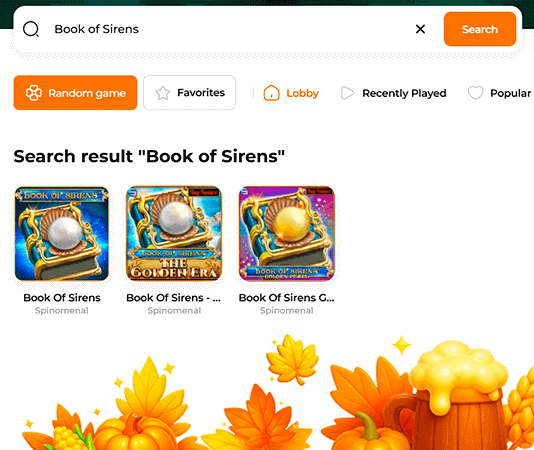
Task: Click Spinomenal under the Golden Era game
Action: 174,311
